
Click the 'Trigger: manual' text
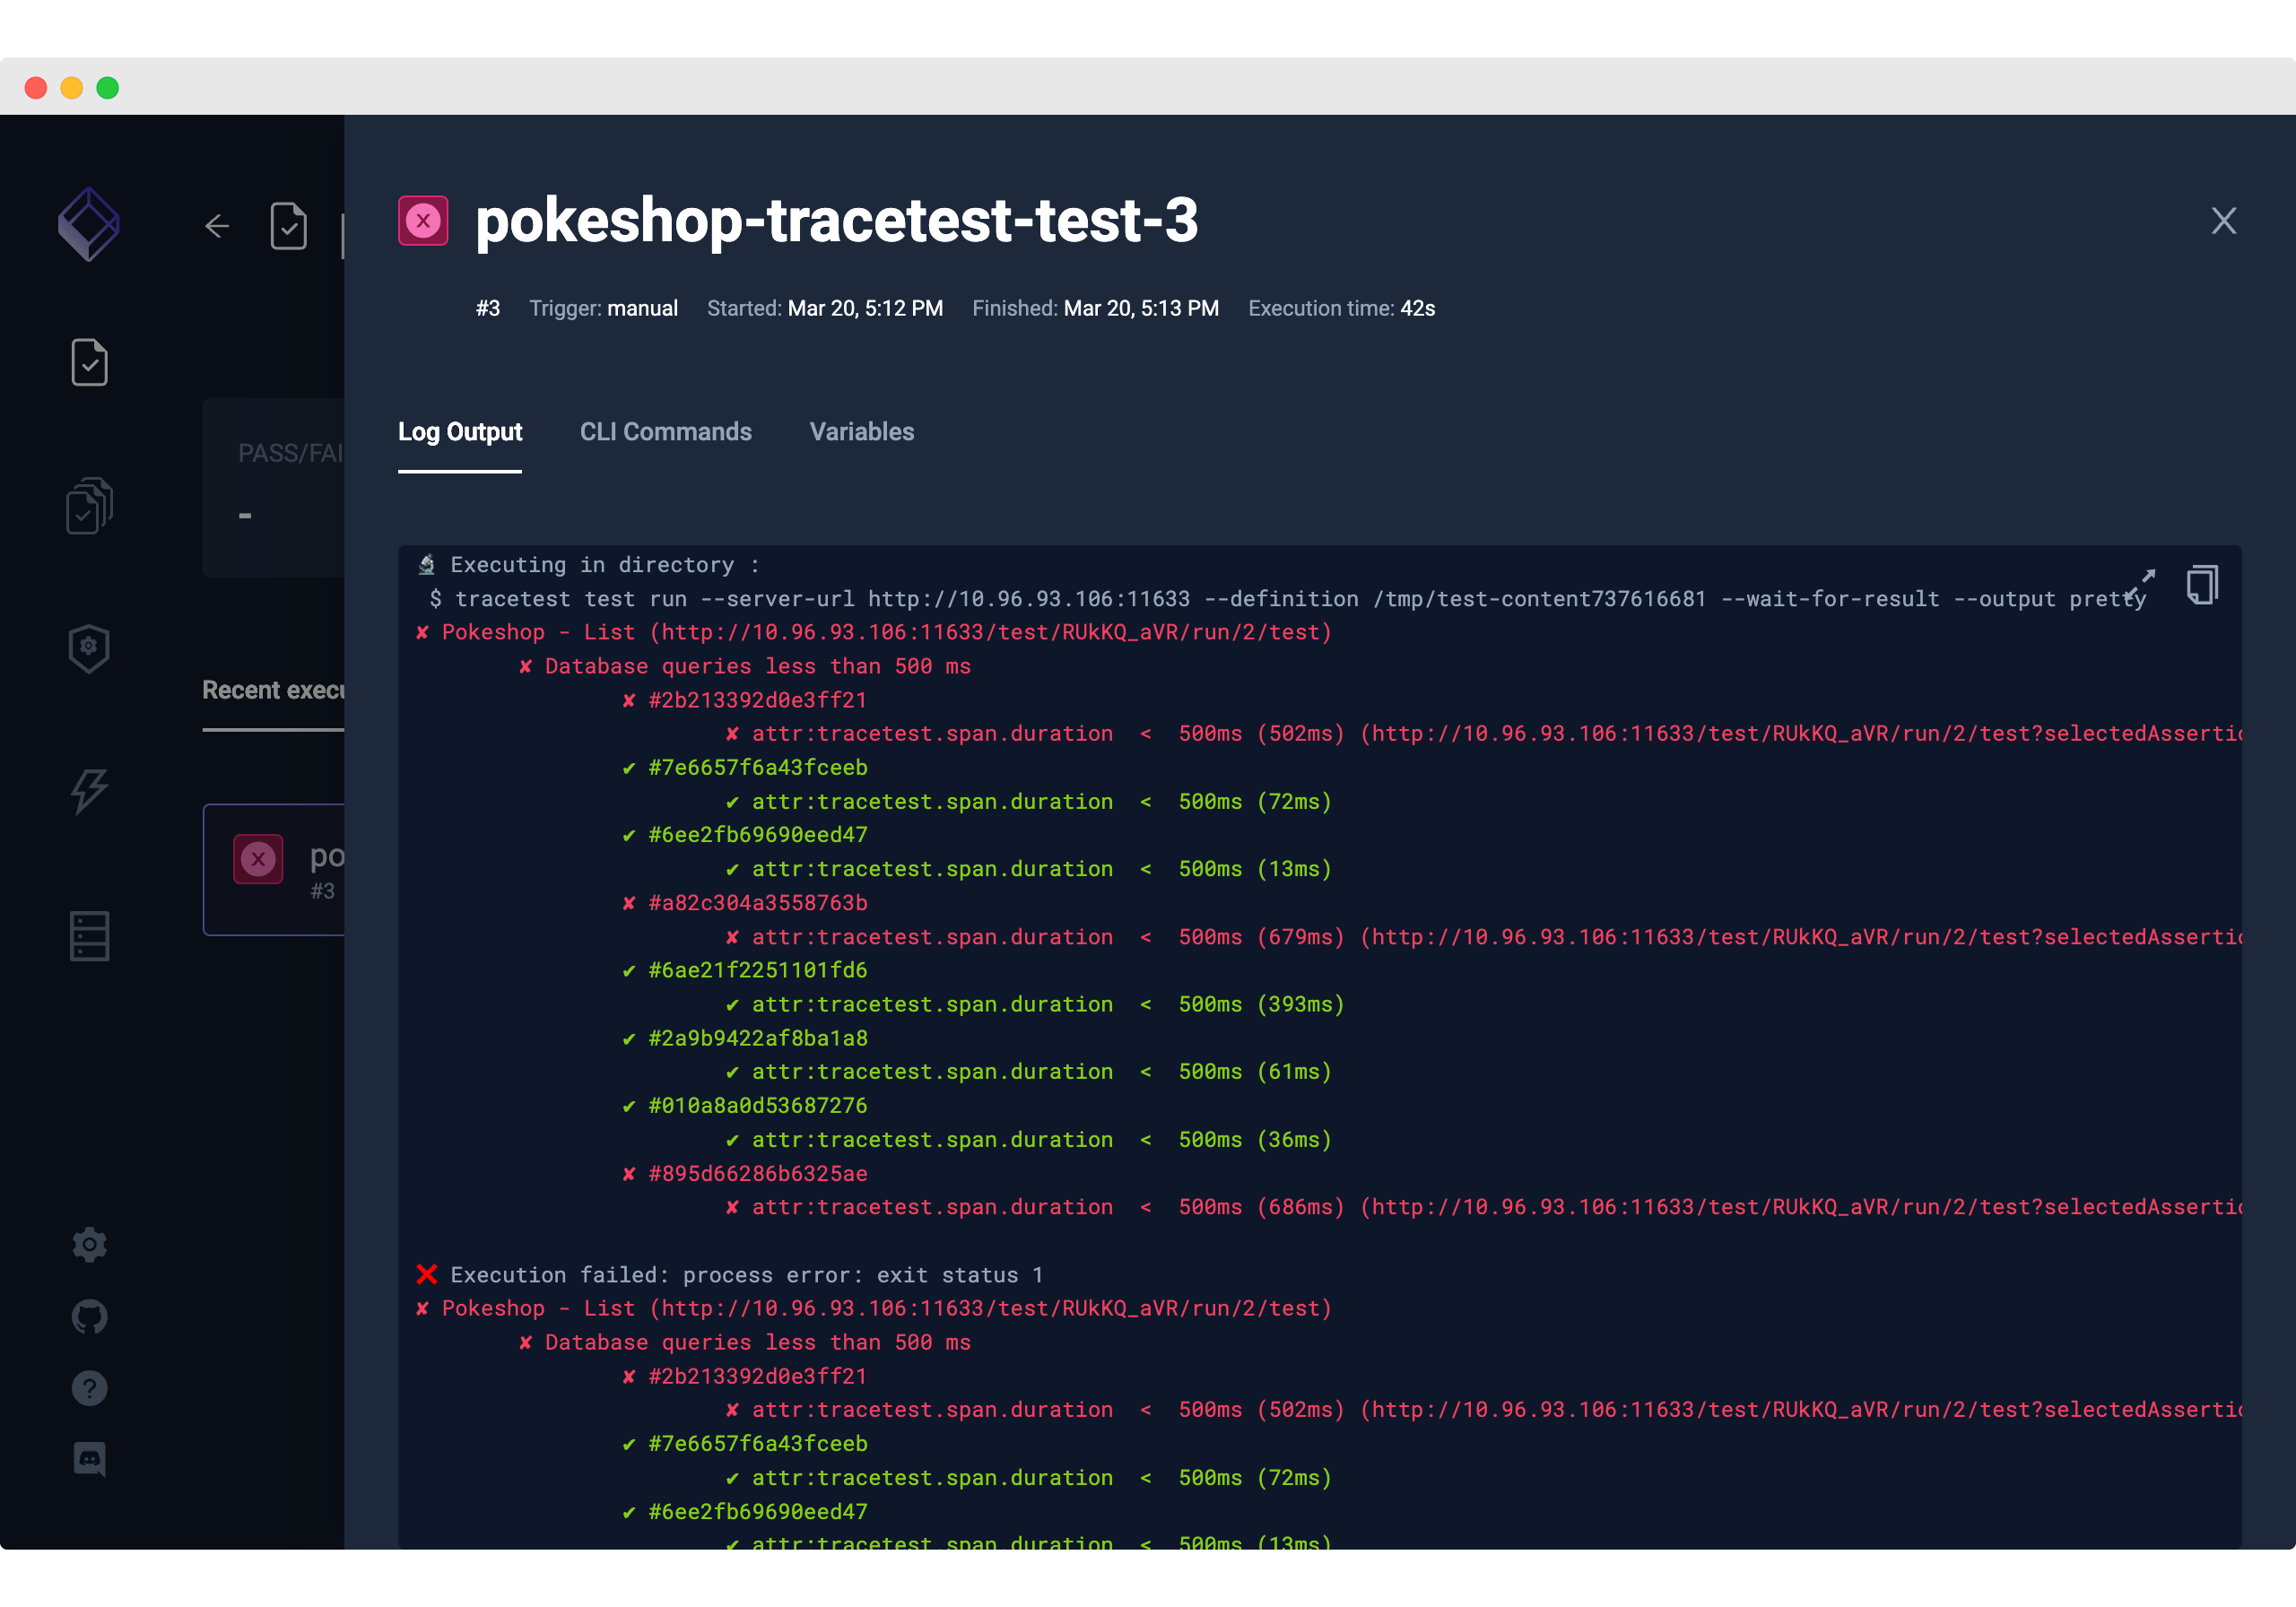point(603,308)
